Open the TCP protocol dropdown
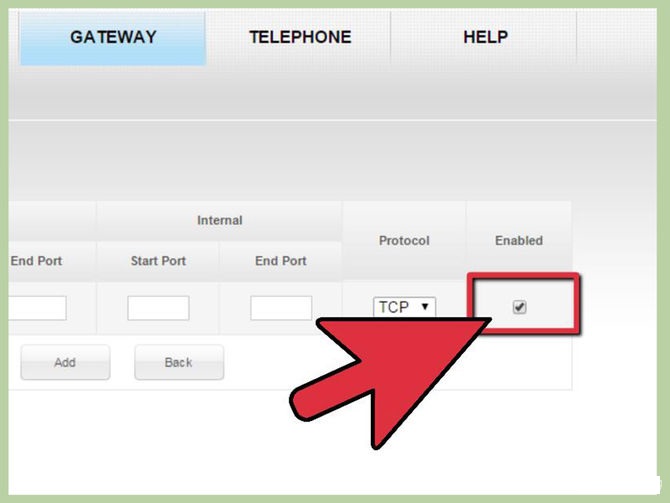This screenshot has width=670, height=503. click(x=404, y=307)
